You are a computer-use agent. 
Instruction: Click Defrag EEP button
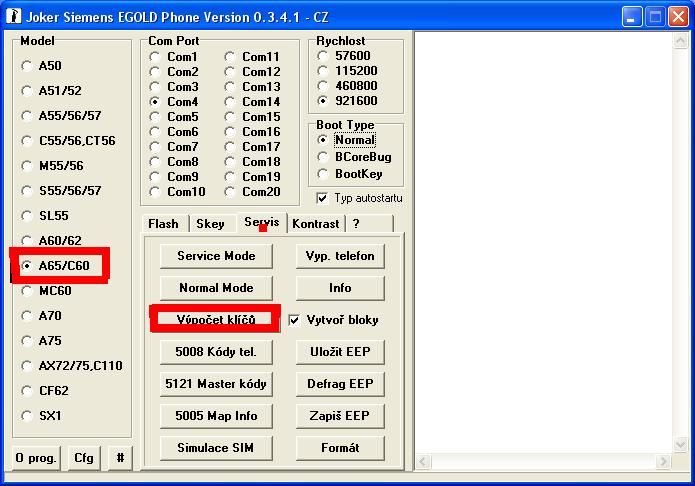(x=340, y=384)
